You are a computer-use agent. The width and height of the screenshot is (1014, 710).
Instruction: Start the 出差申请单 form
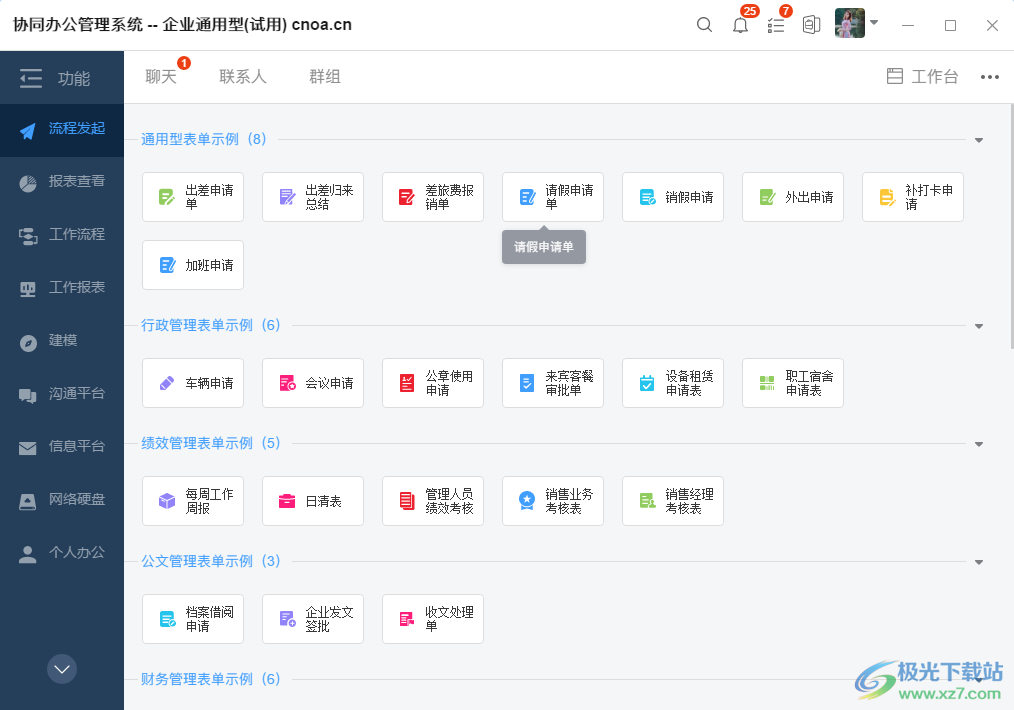pyautogui.click(x=193, y=197)
